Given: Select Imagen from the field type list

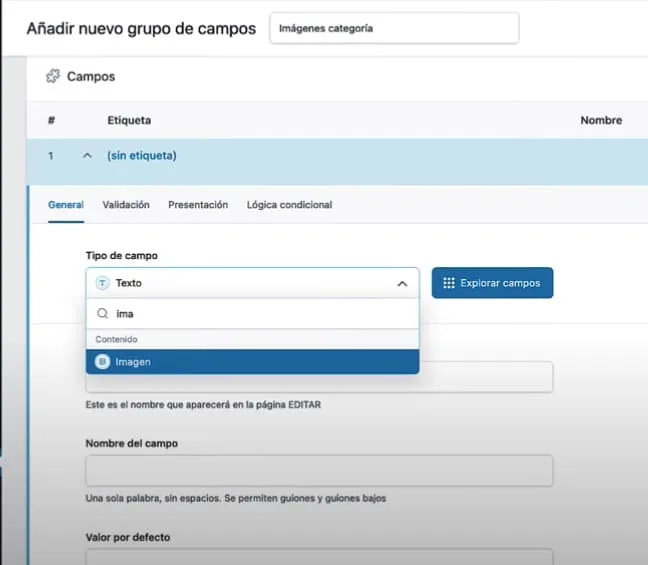Looking at the screenshot, I should 253,362.
